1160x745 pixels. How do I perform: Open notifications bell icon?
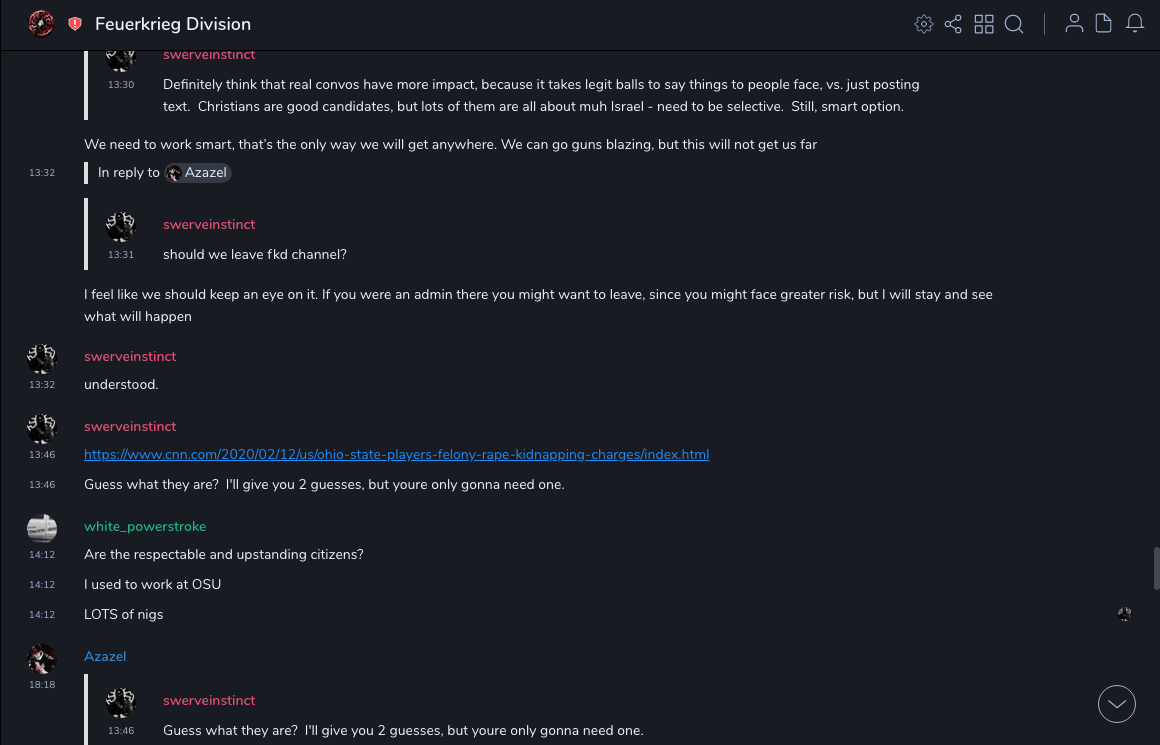(x=1135, y=24)
